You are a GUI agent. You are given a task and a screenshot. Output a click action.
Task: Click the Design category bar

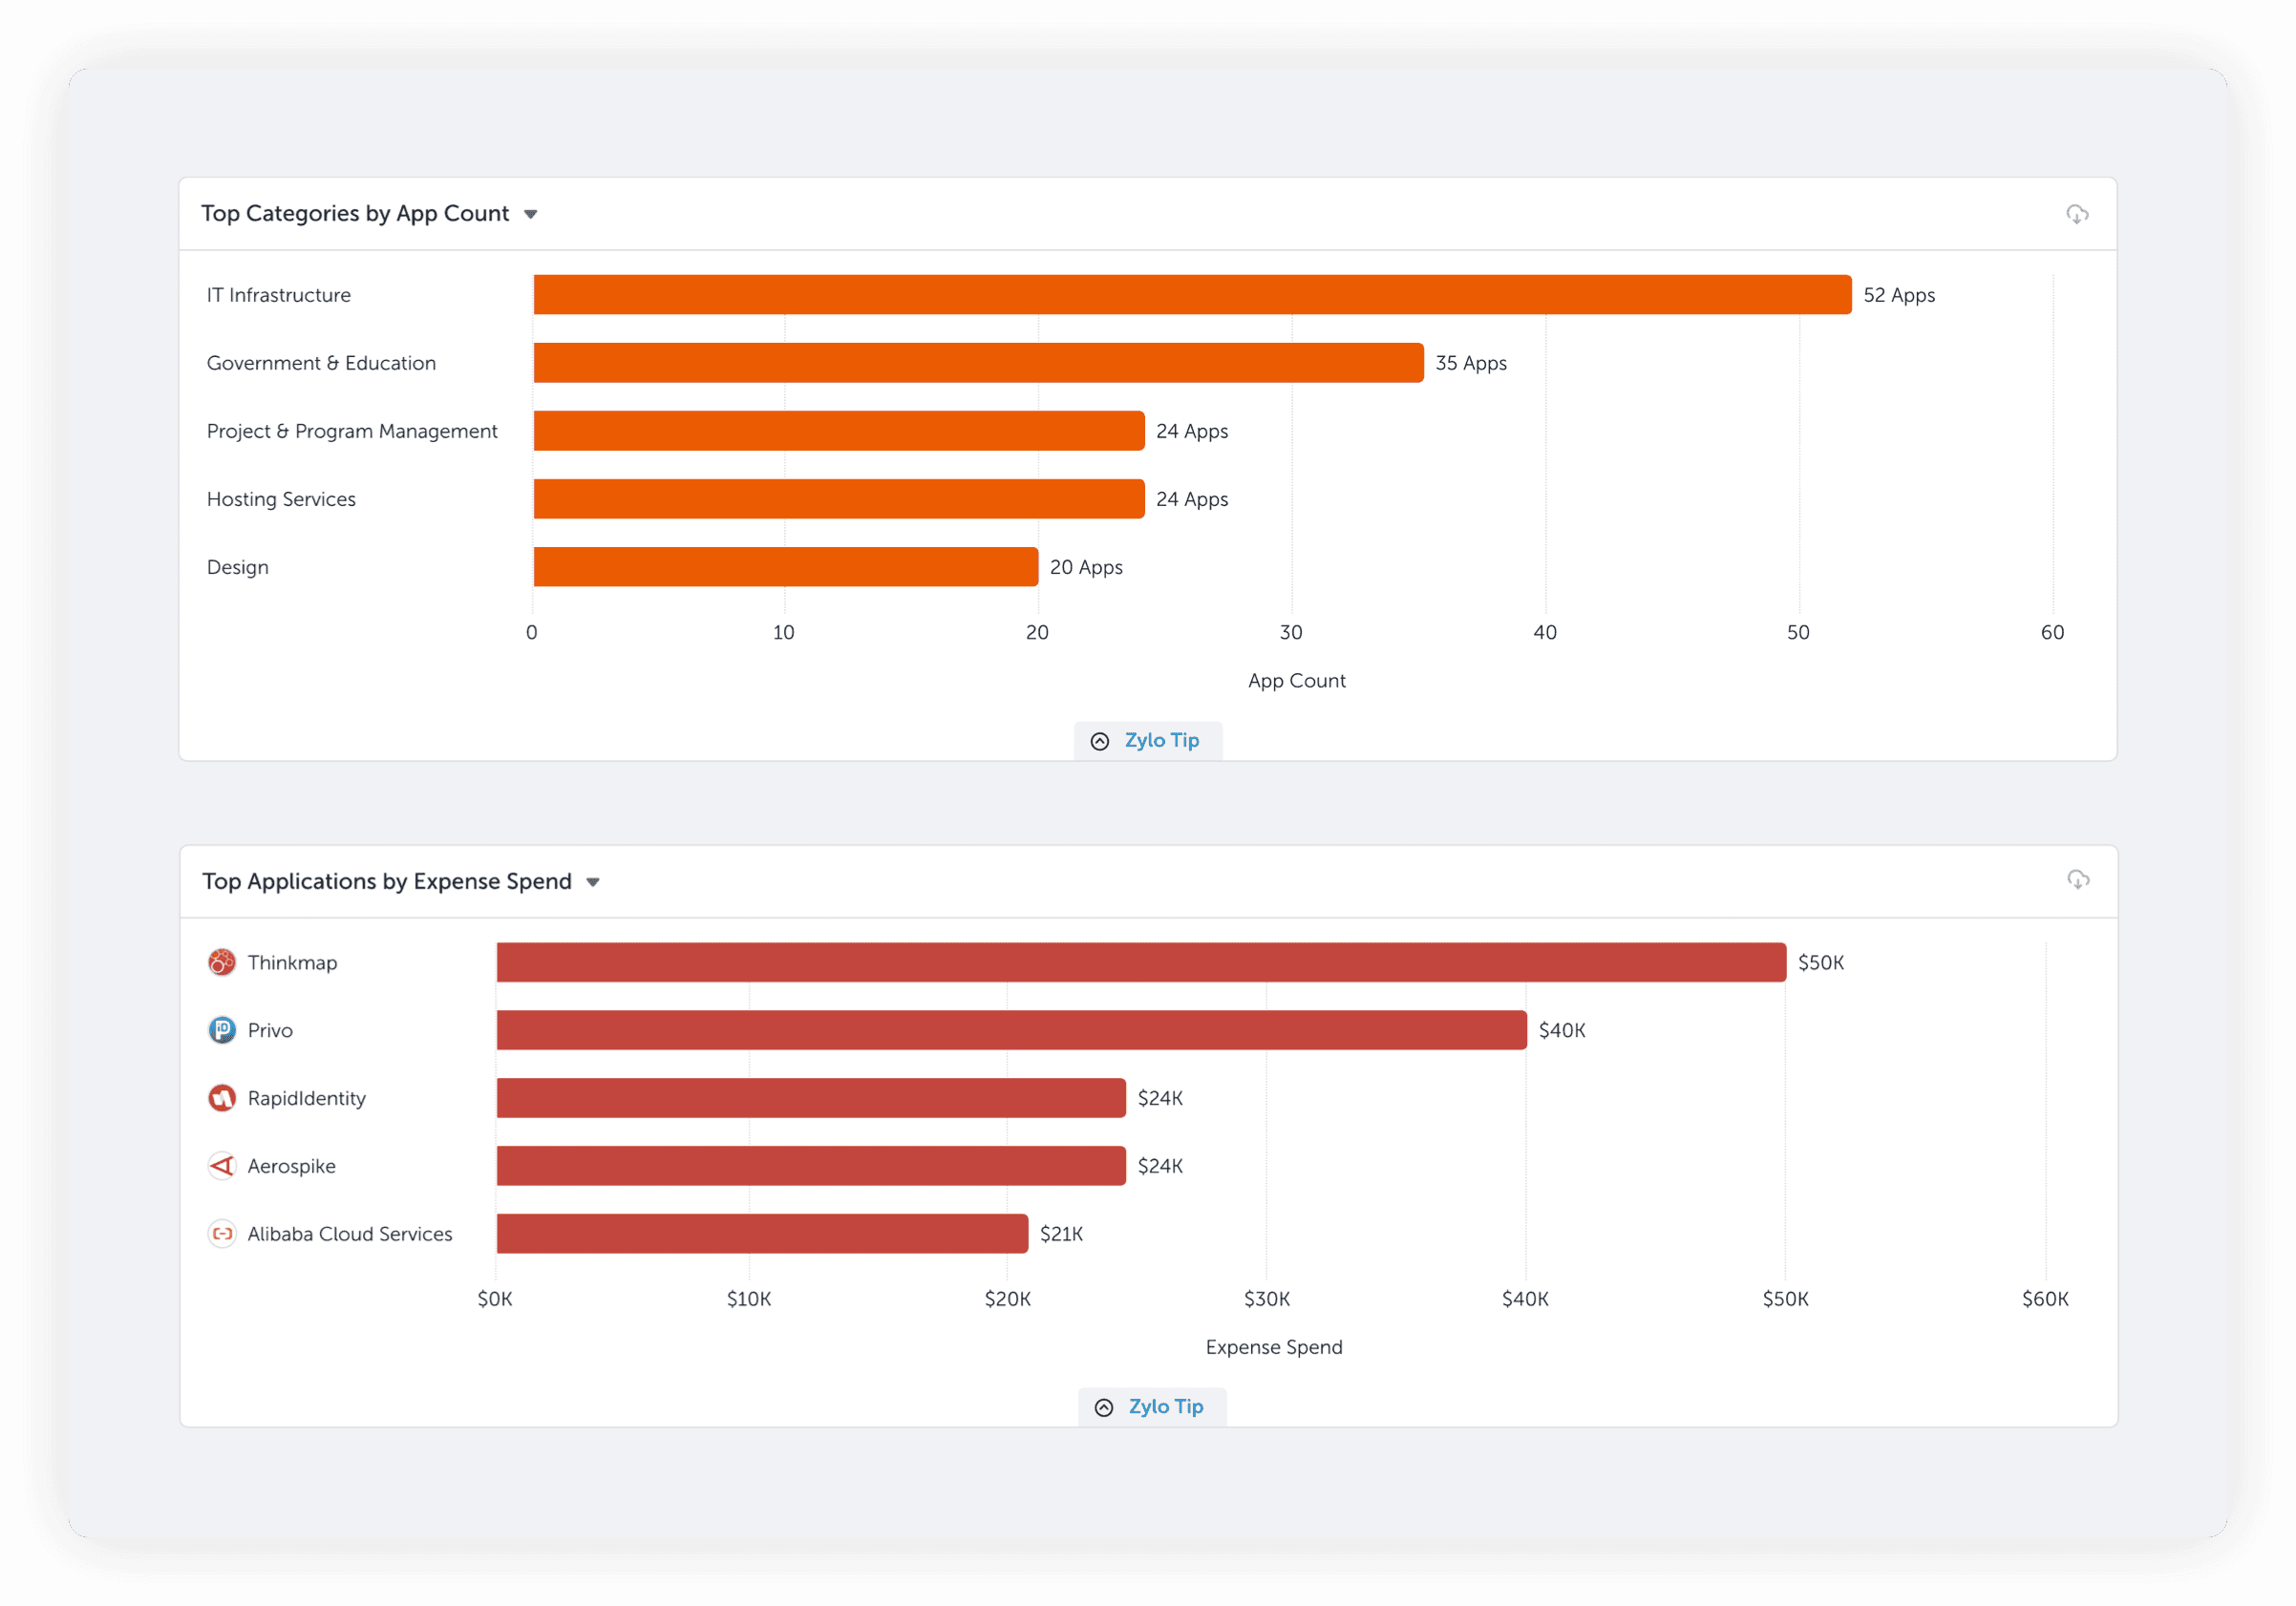click(785, 567)
